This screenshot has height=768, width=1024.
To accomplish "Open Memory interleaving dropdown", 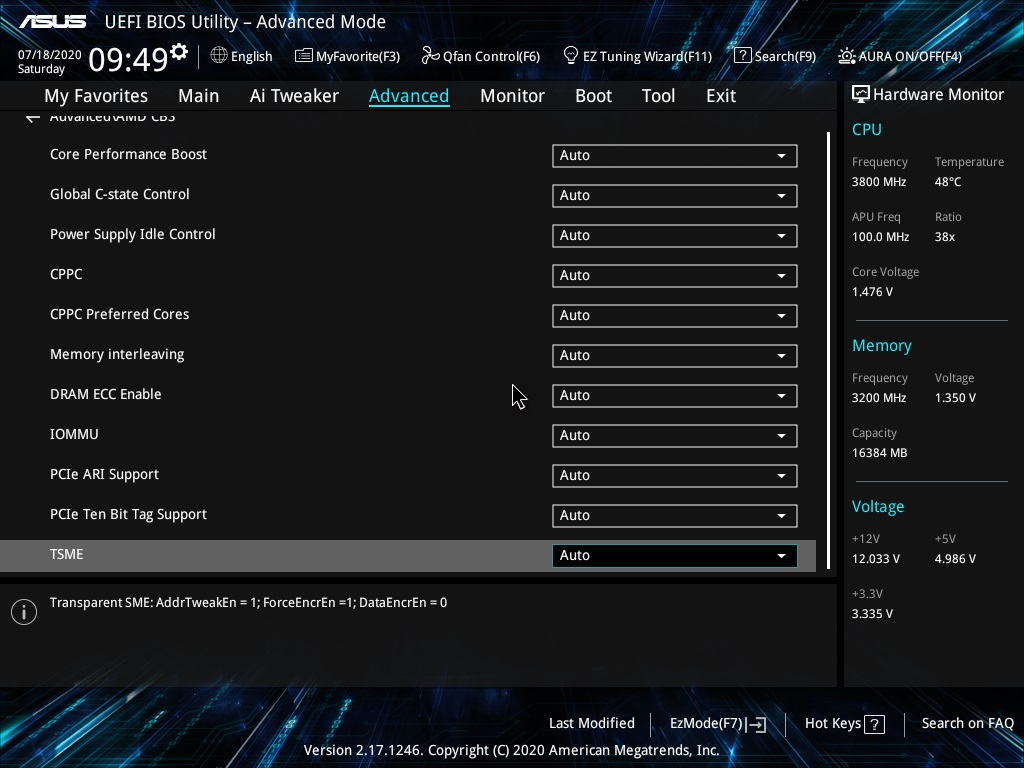I will 675,355.
